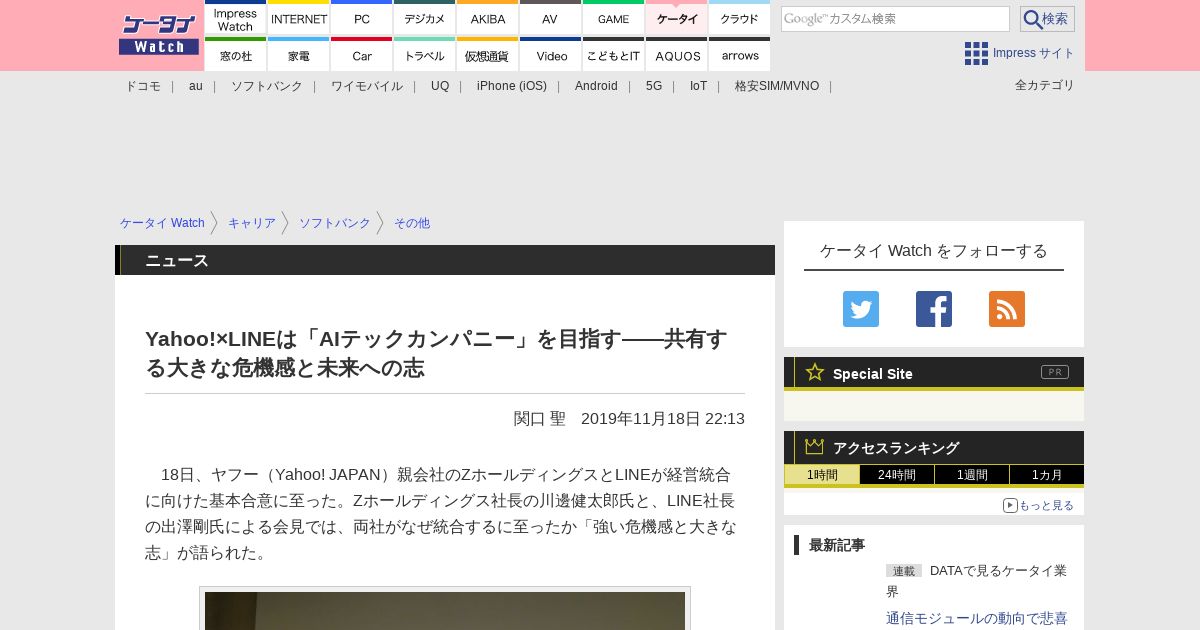Go to the Android category
The width and height of the screenshot is (1200, 630).
click(x=596, y=86)
